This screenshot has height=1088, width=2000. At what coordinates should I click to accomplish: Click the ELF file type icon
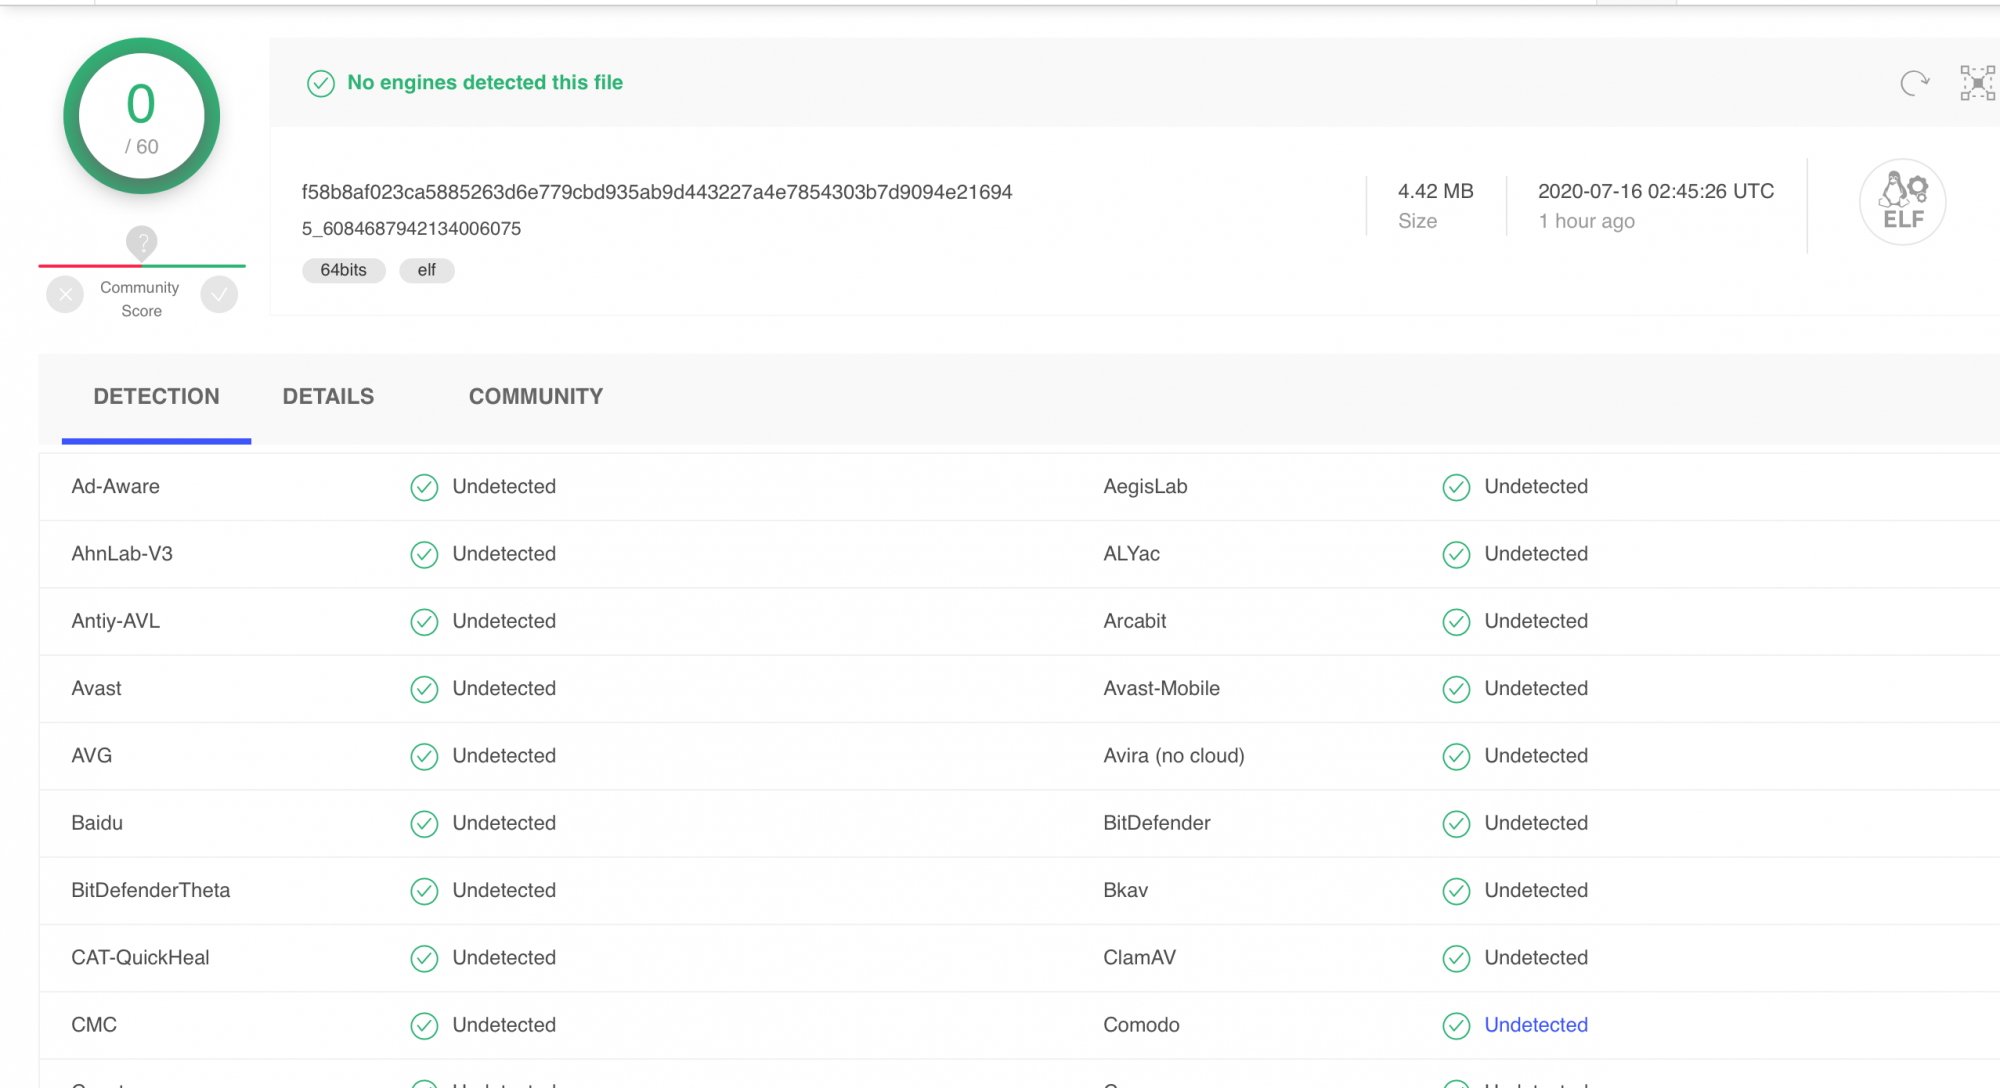1902,202
